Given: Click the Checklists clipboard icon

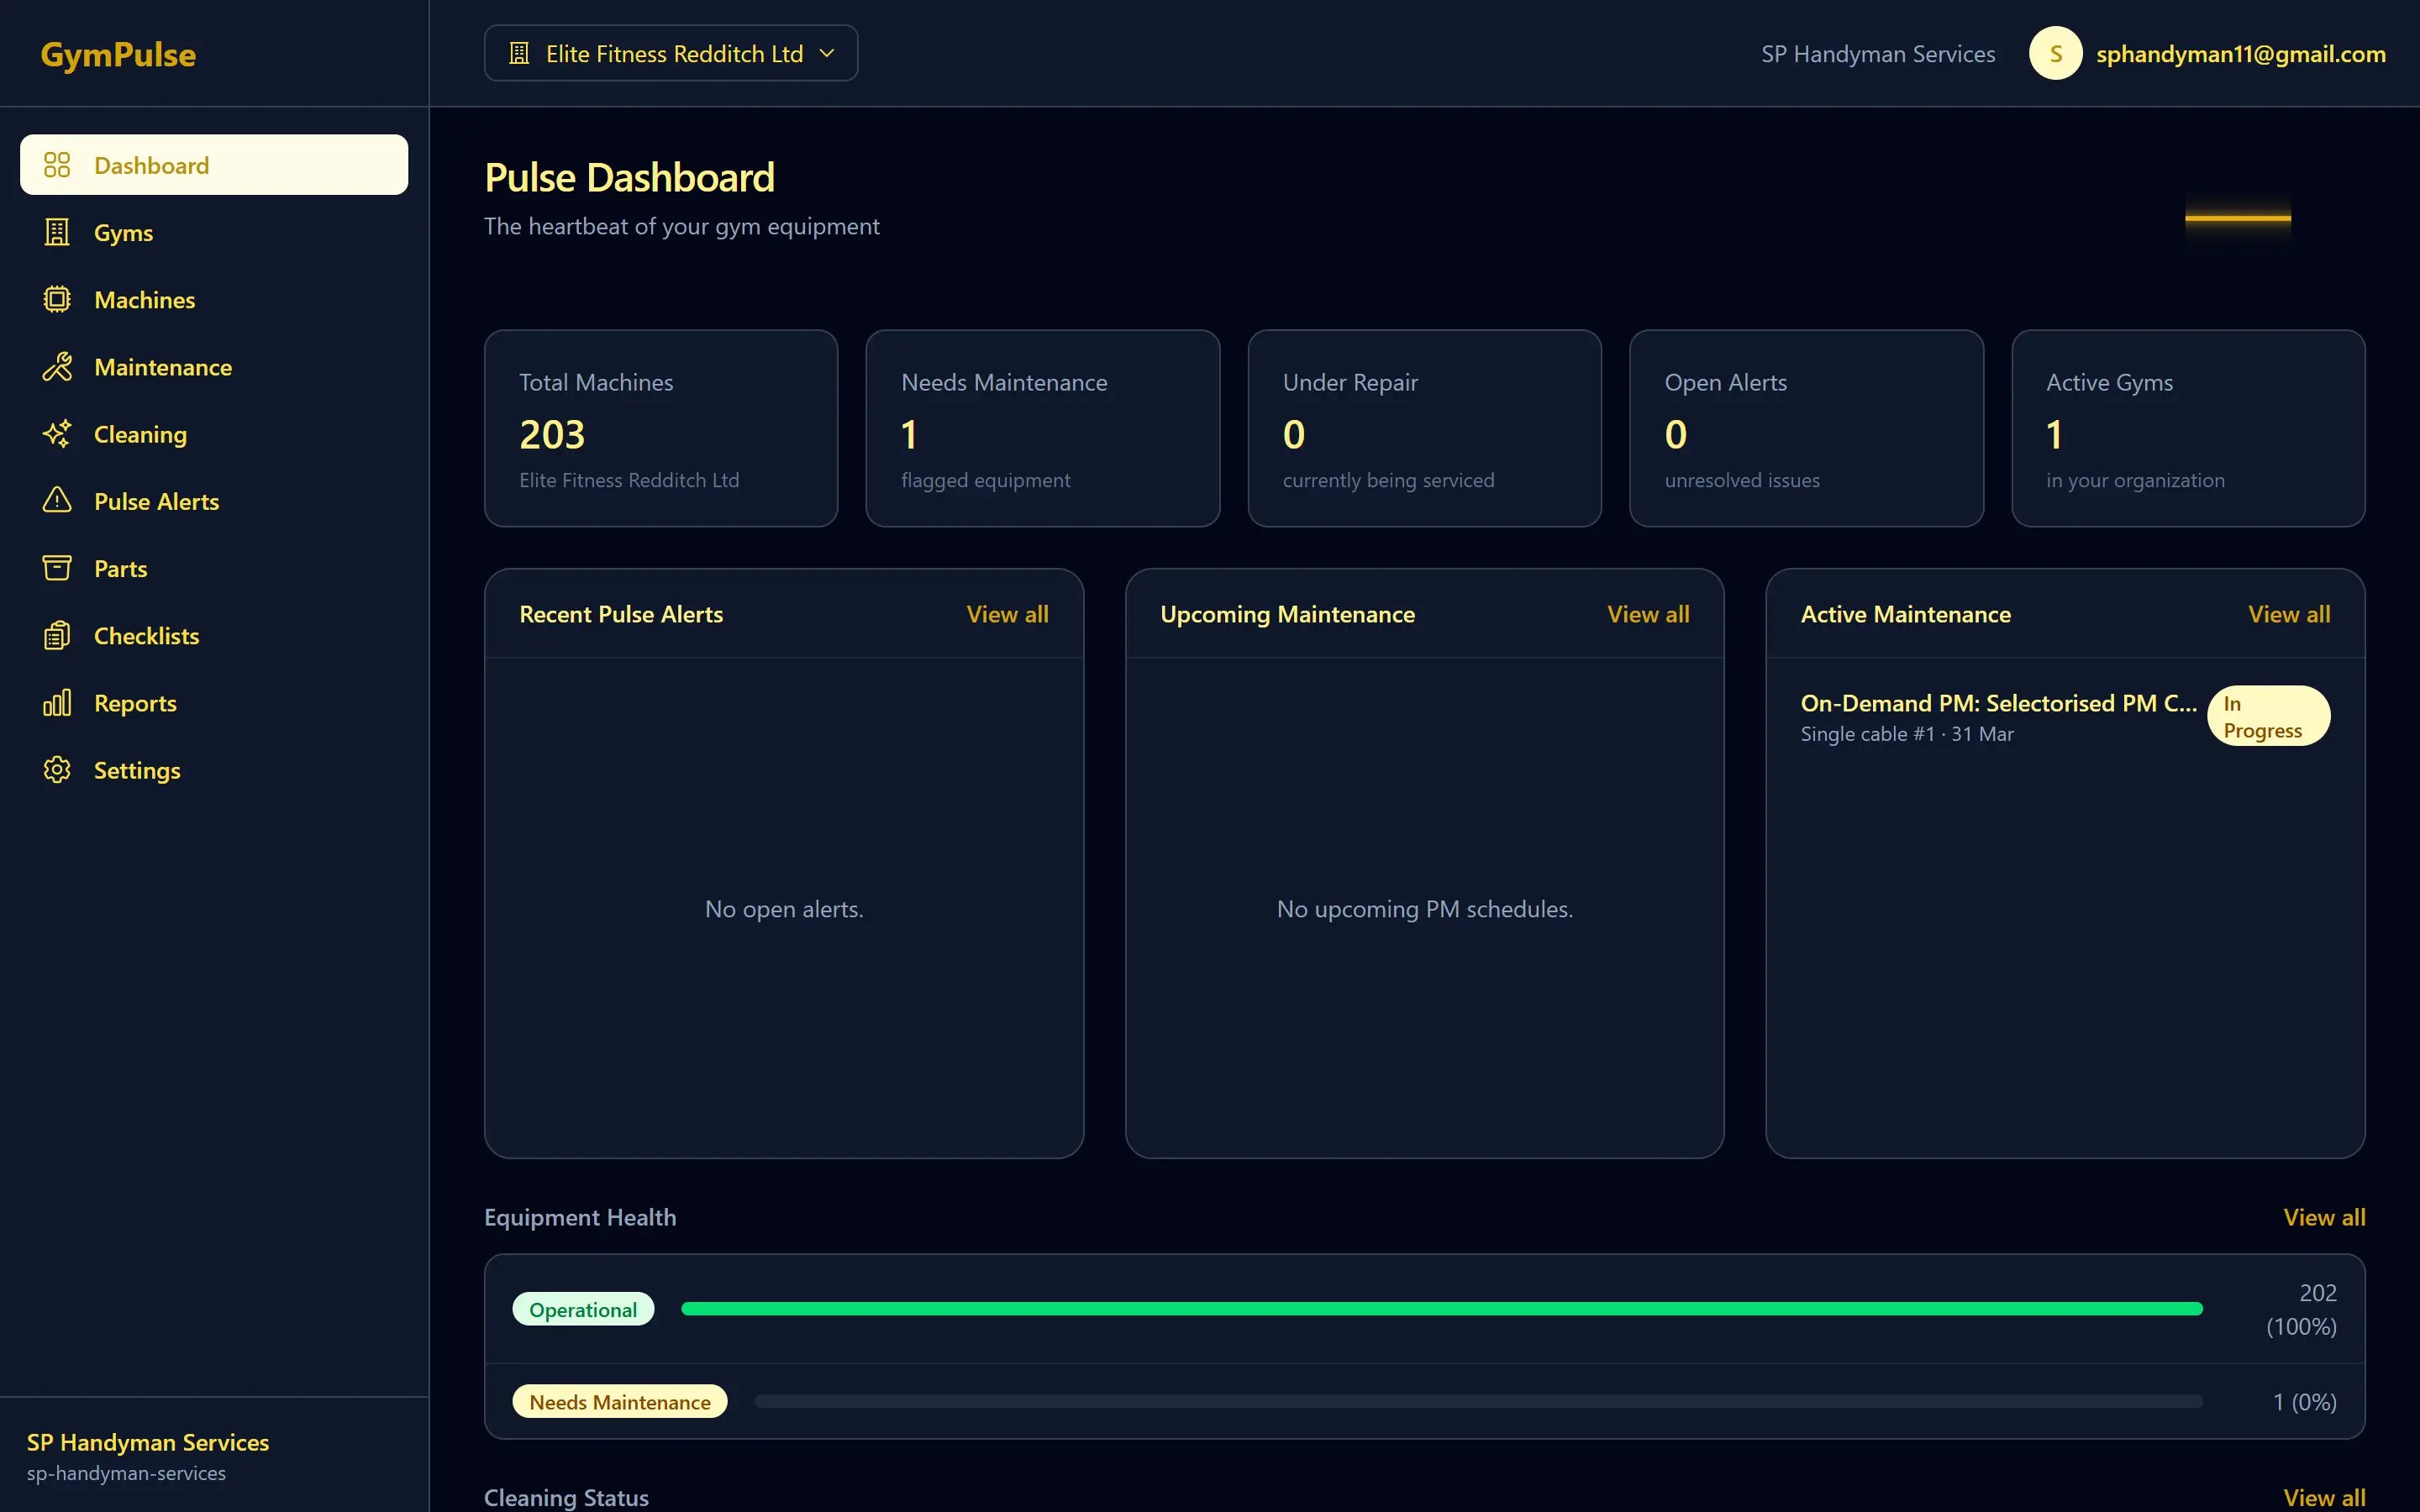Looking at the screenshot, I should [57, 635].
